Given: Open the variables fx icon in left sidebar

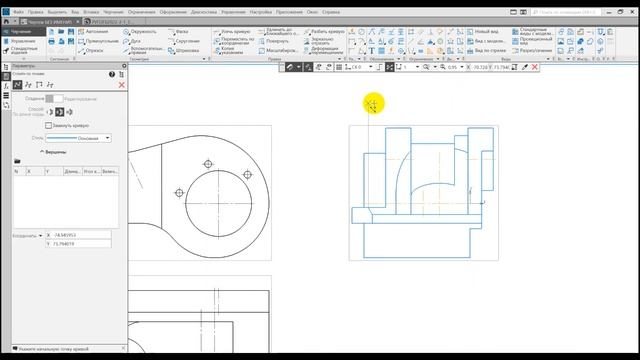Looking at the screenshot, I should tap(6, 86).
